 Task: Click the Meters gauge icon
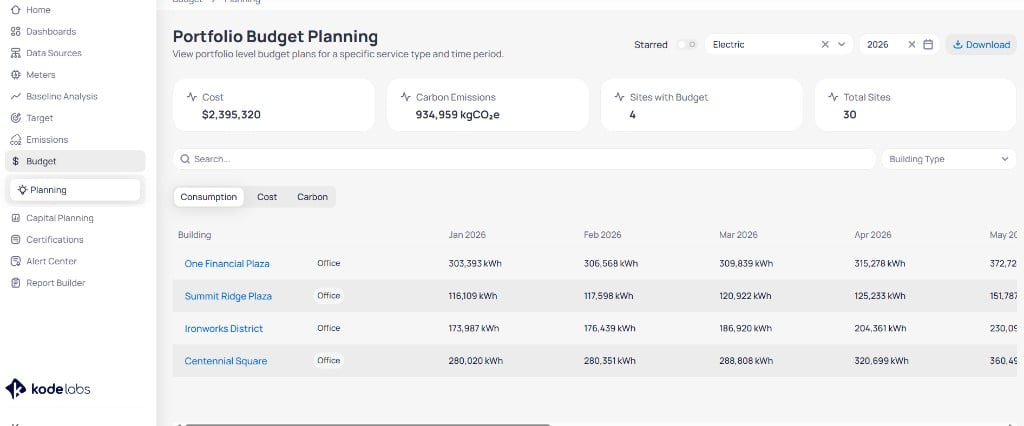pyautogui.click(x=16, y=74)
